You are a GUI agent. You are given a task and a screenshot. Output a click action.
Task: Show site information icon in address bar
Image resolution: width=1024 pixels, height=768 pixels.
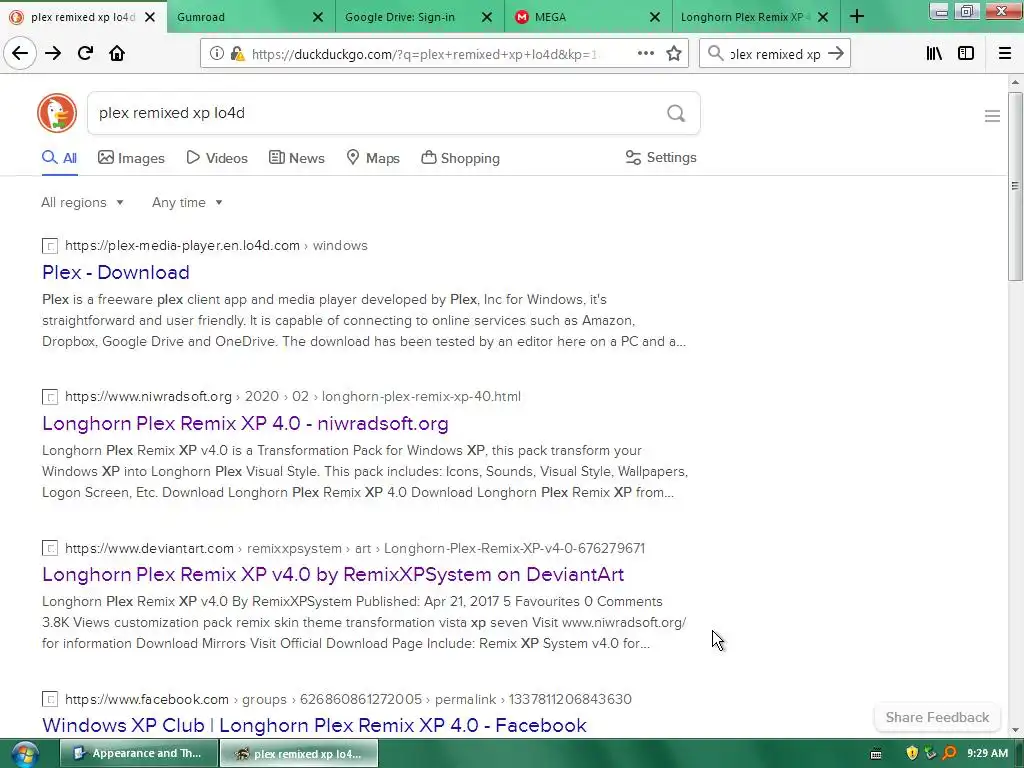point(216,54)
